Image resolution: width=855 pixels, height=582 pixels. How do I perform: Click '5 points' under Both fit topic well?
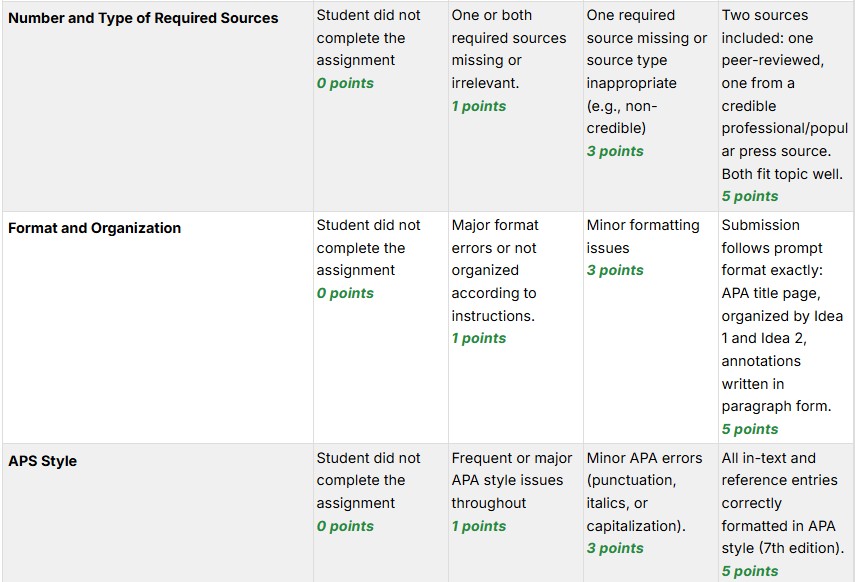[x=749, y=196]
